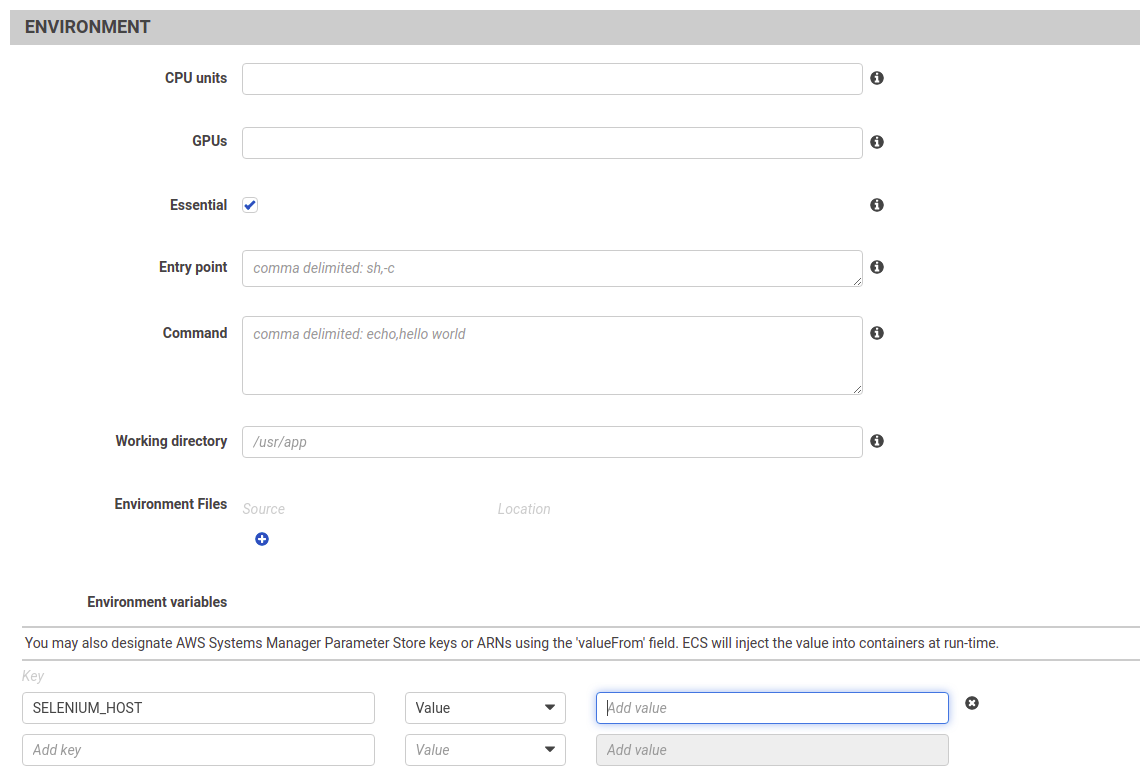Click inside the Entry point text area
1145x777 pixels.
click(x=552, y=268)
